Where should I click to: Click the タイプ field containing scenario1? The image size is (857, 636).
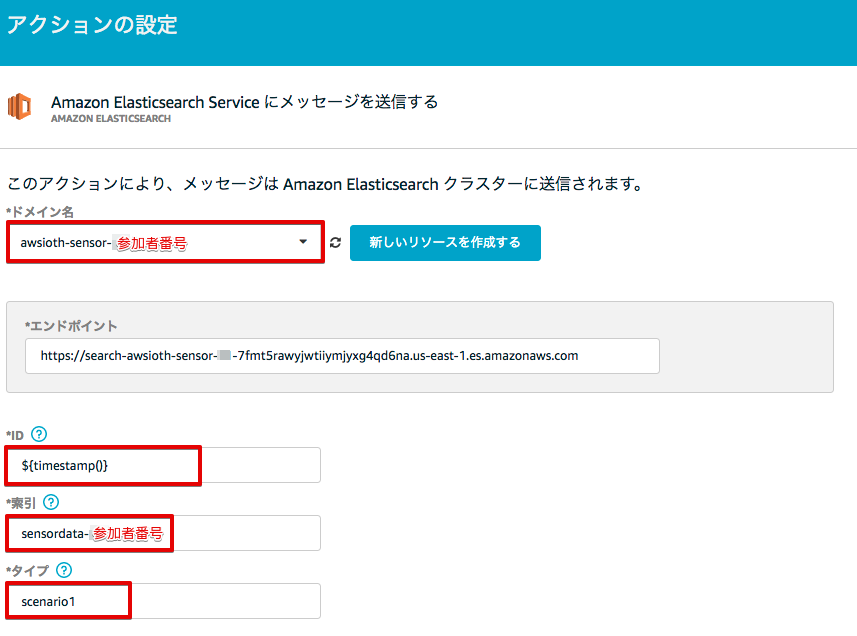click(x=163, y=601)
